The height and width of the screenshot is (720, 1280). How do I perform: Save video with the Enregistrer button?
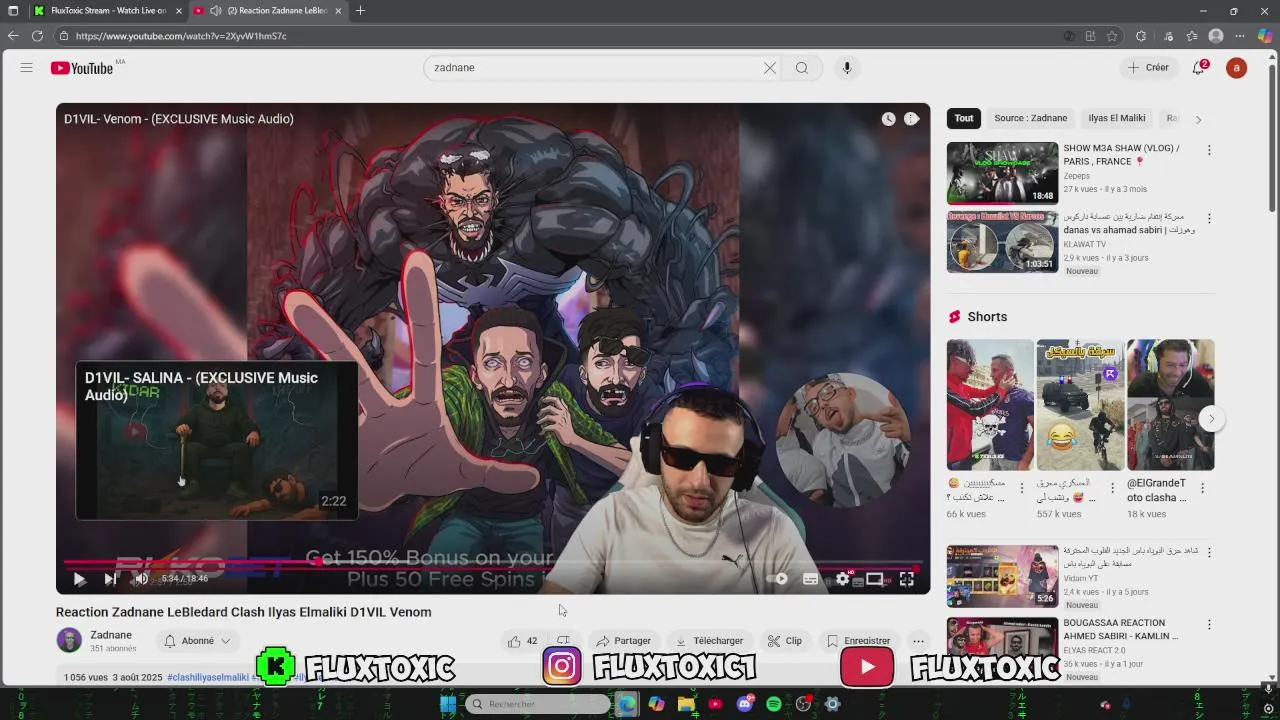click(858, 641)
